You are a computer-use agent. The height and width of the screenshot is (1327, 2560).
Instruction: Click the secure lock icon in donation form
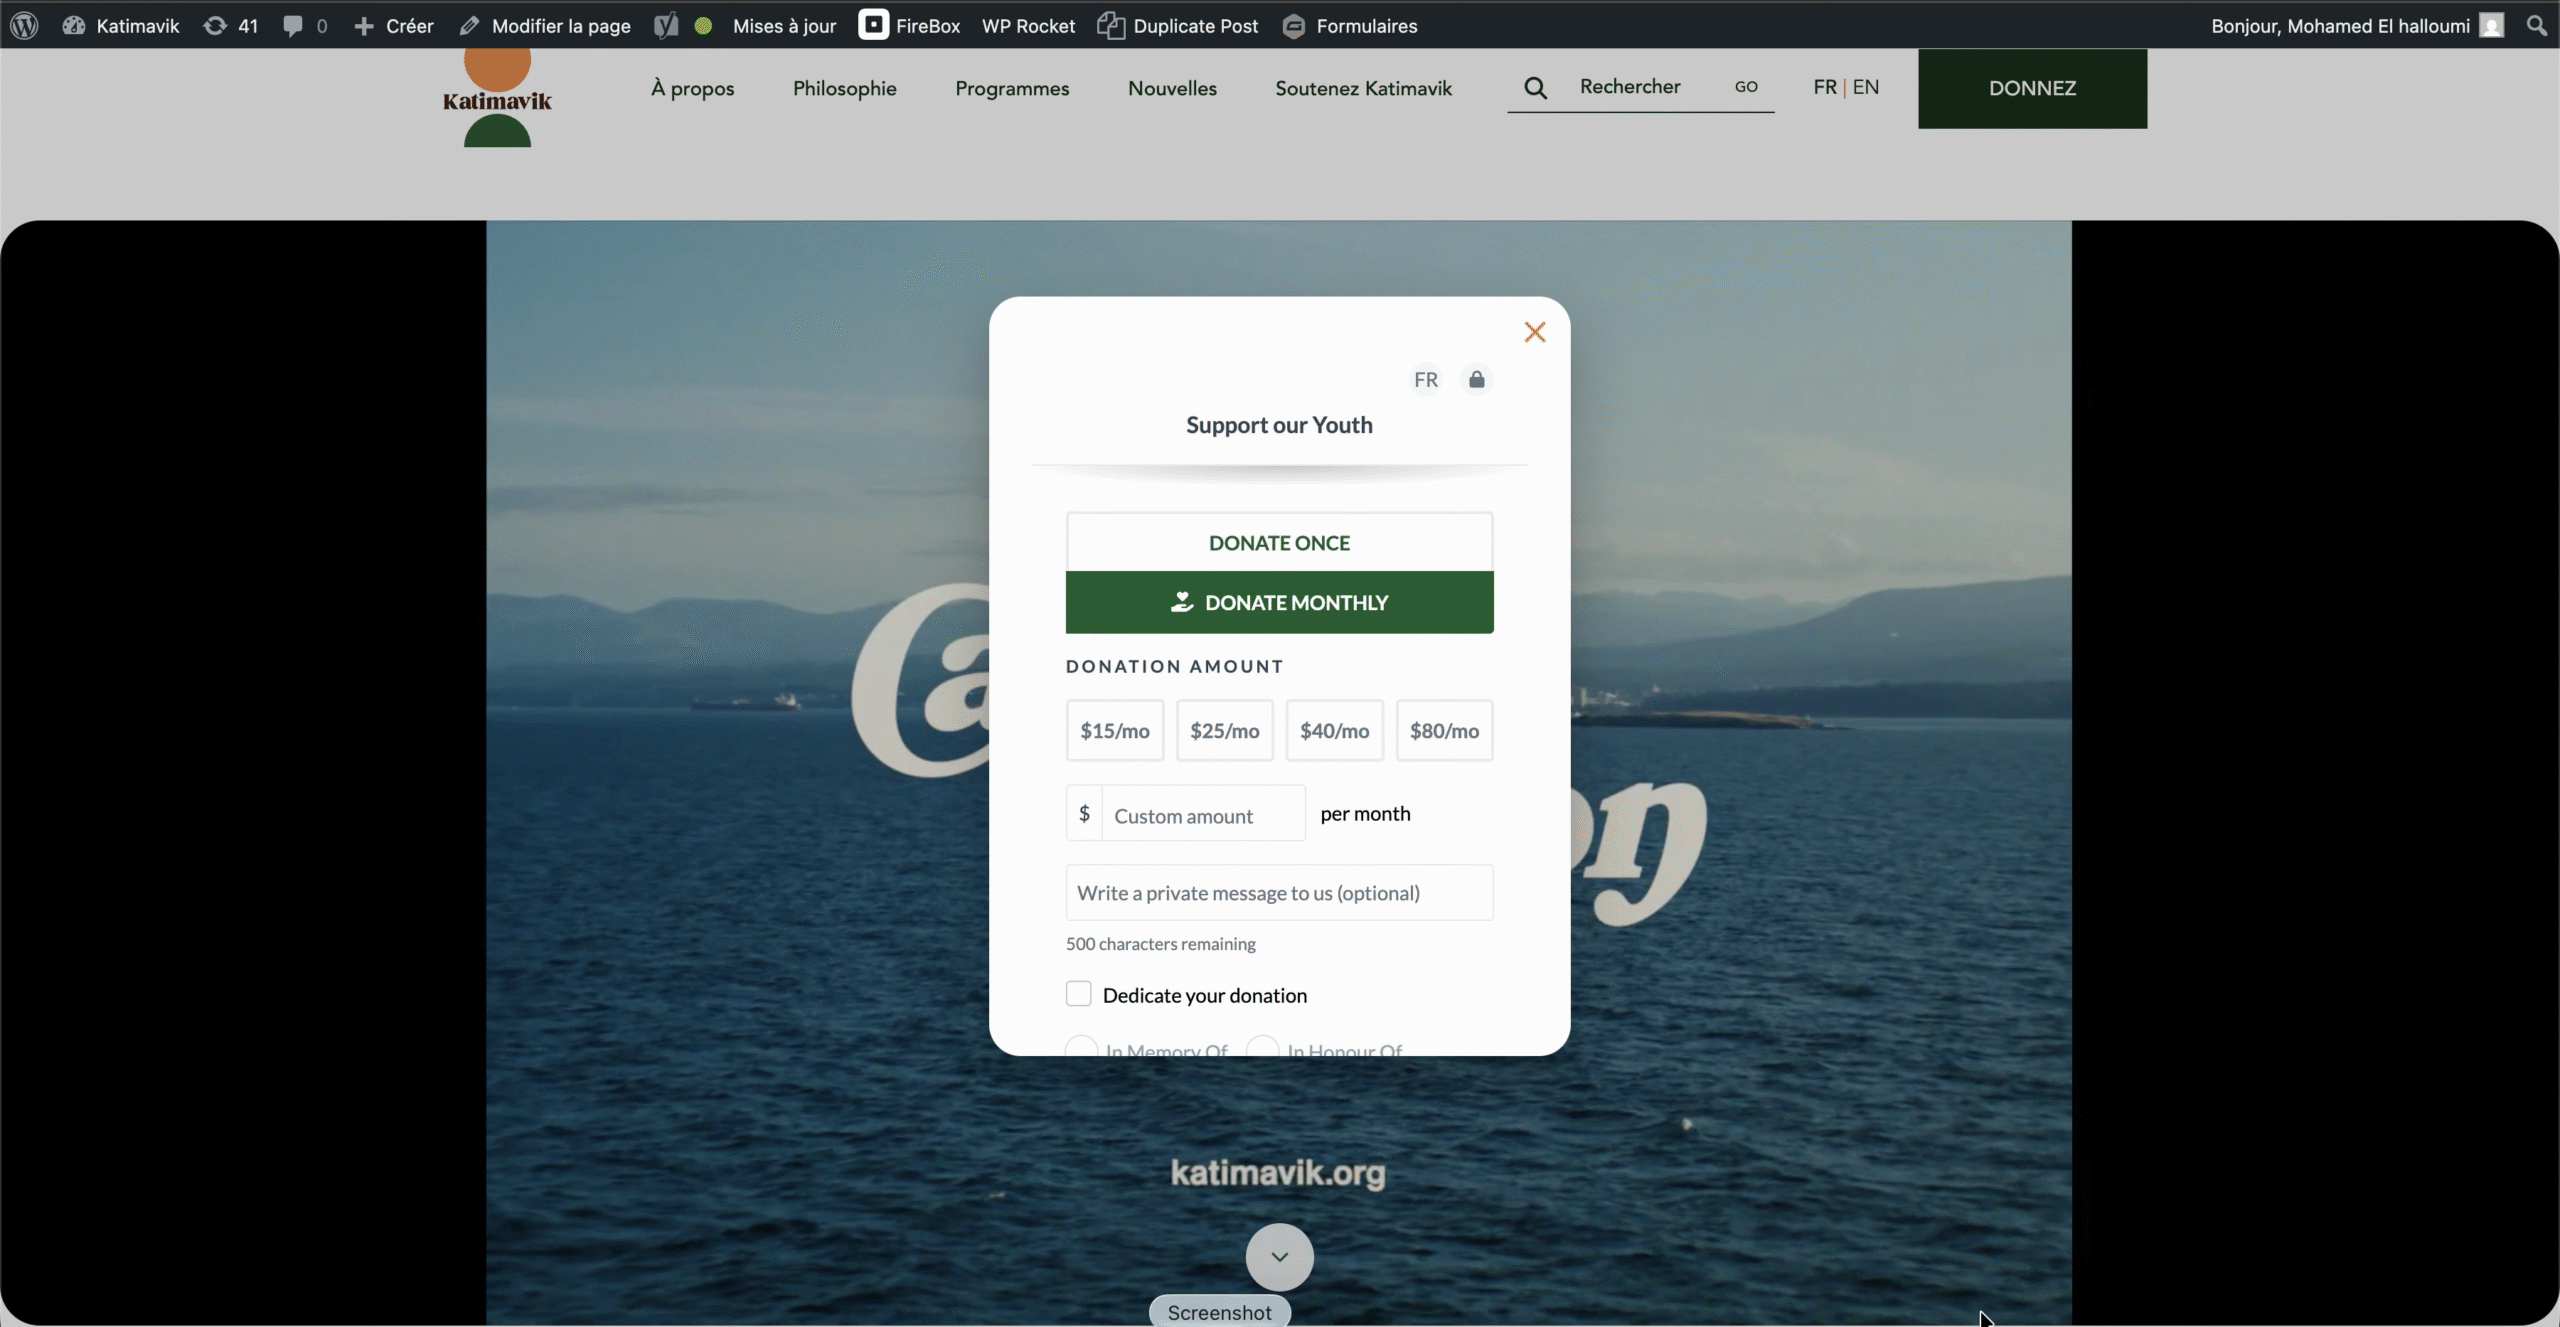coord(1476,380)
